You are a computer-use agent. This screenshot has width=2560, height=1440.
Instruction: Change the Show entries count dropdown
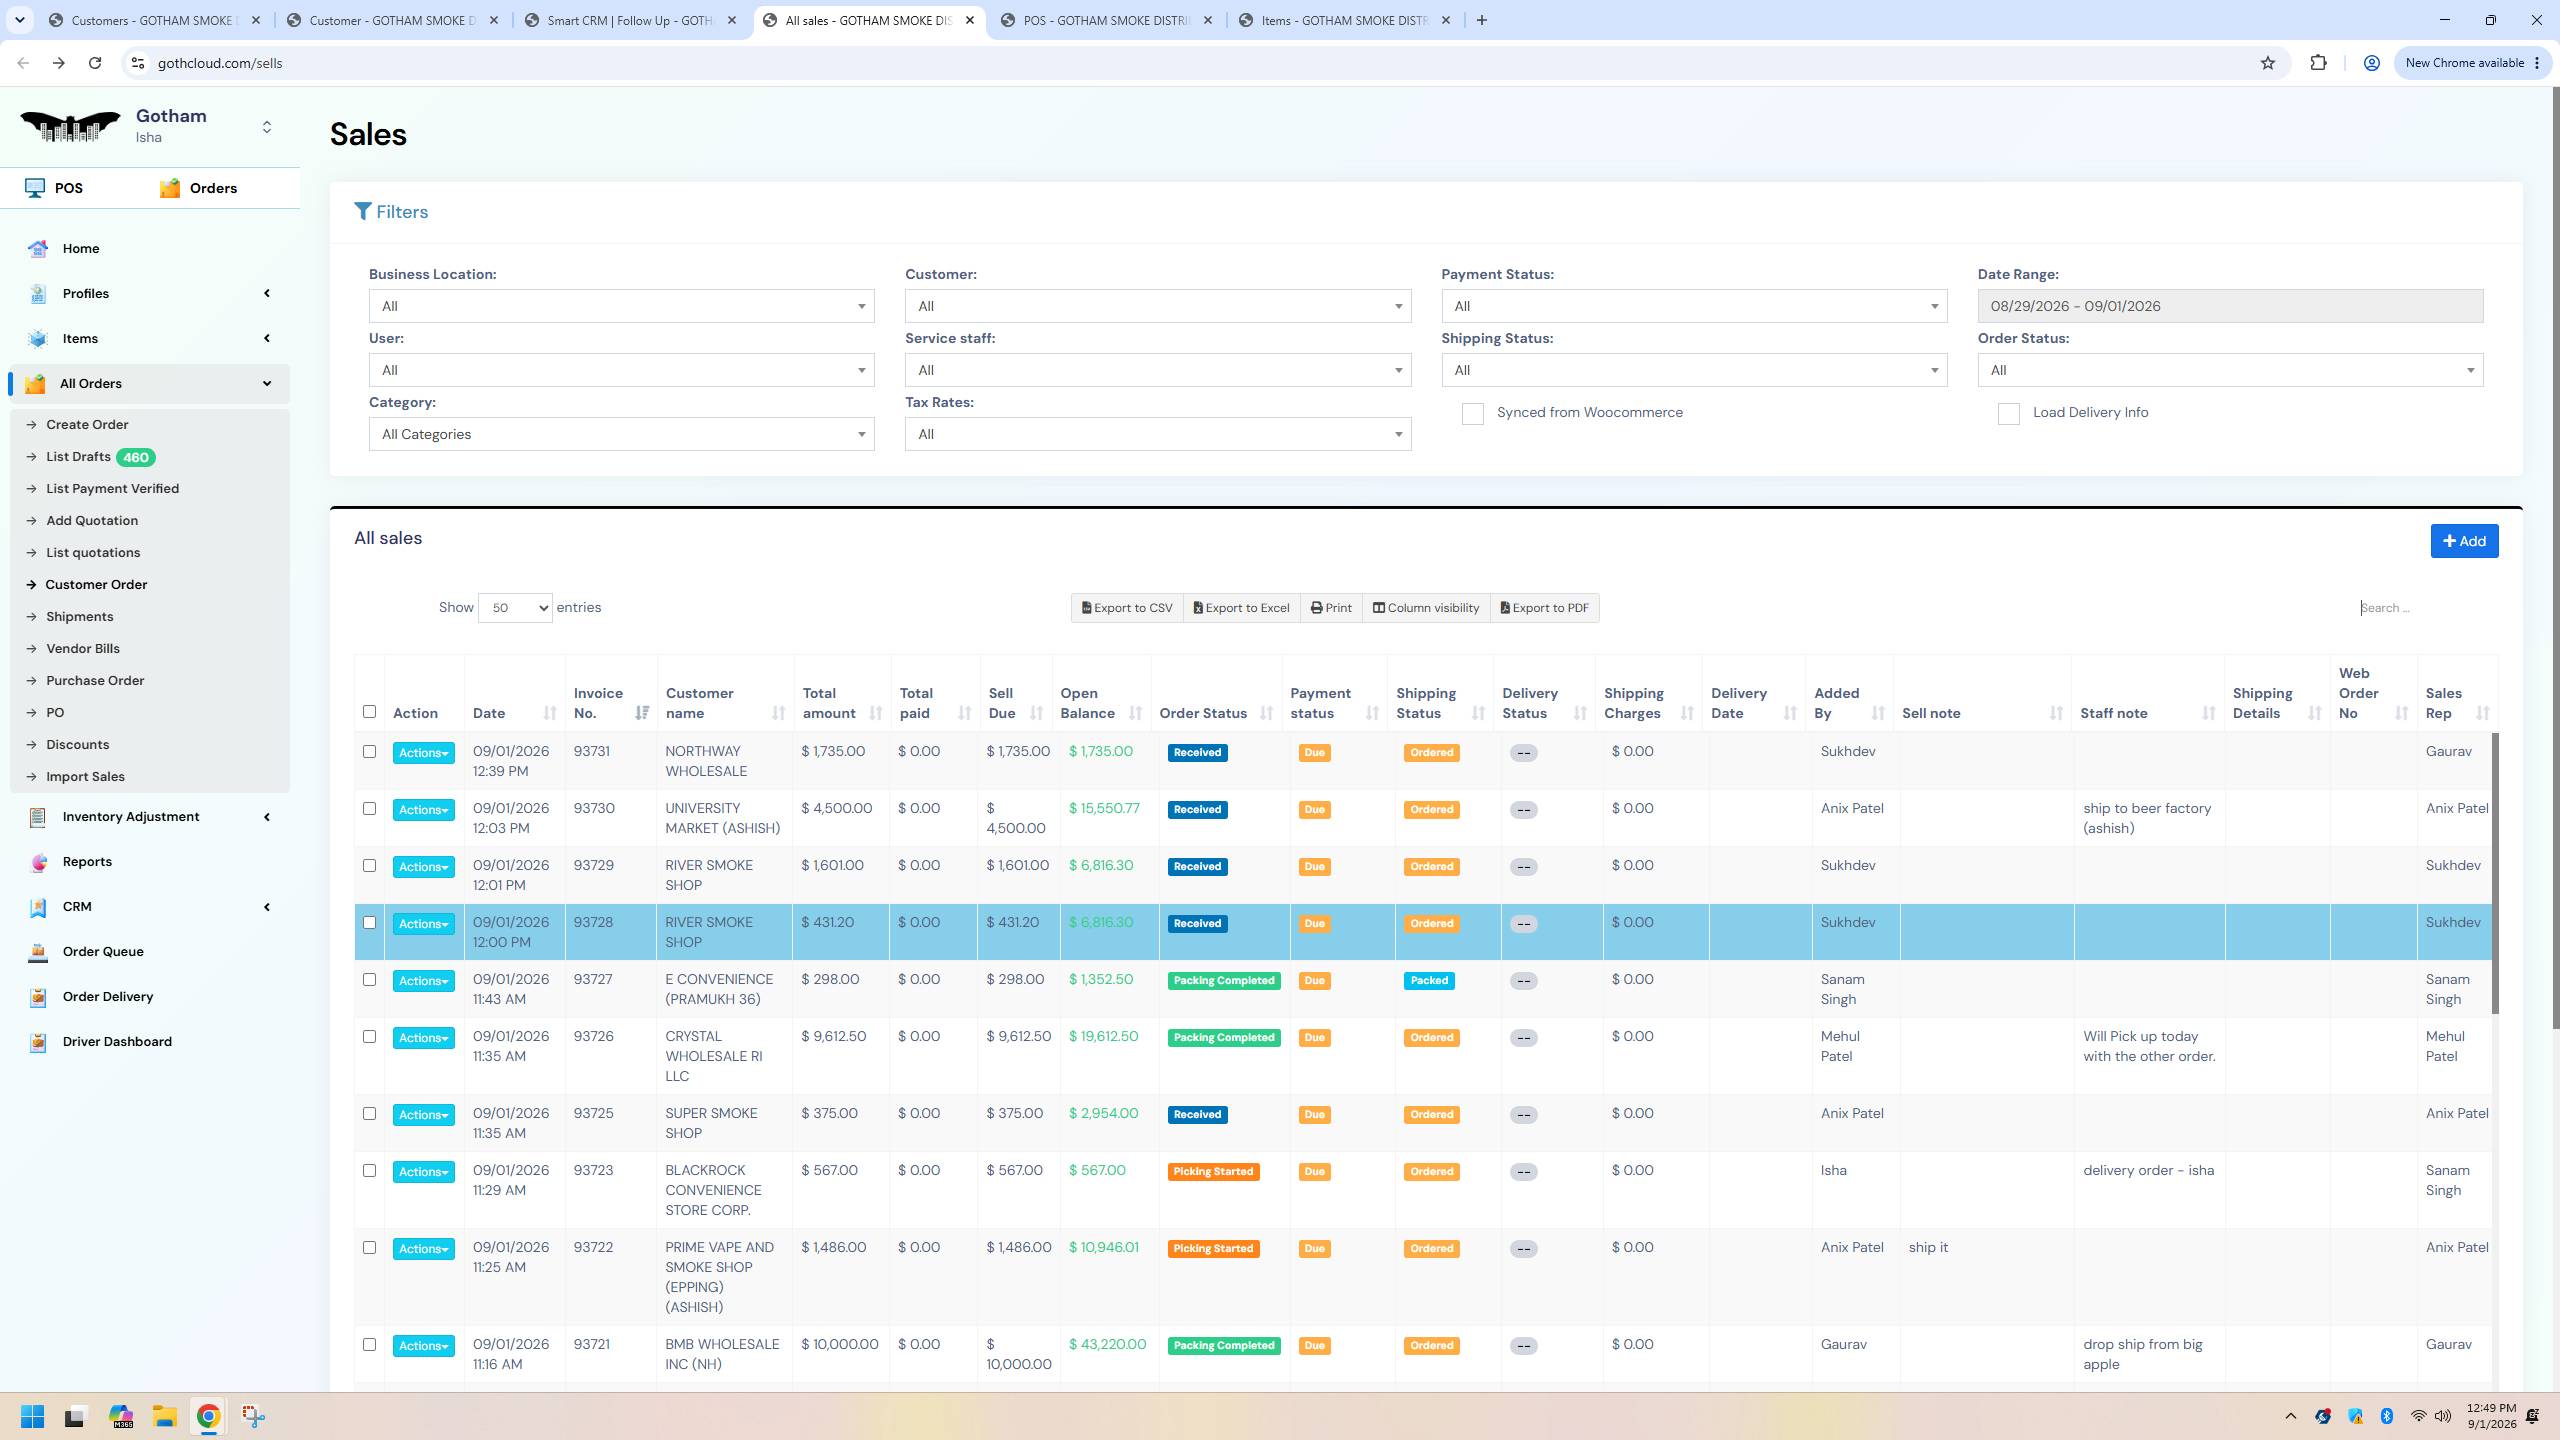point(515,608)
